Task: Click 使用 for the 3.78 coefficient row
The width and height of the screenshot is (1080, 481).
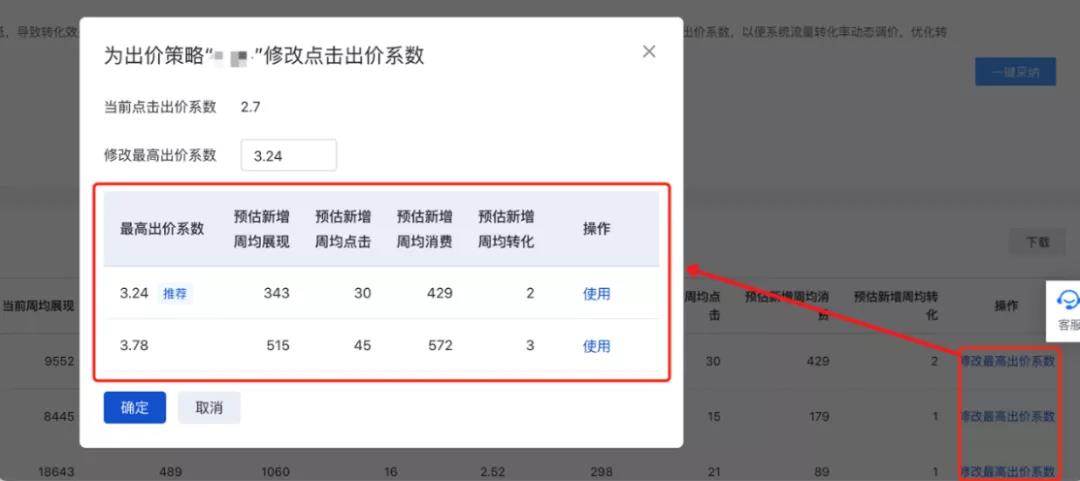Action: (x=596, y=345)
